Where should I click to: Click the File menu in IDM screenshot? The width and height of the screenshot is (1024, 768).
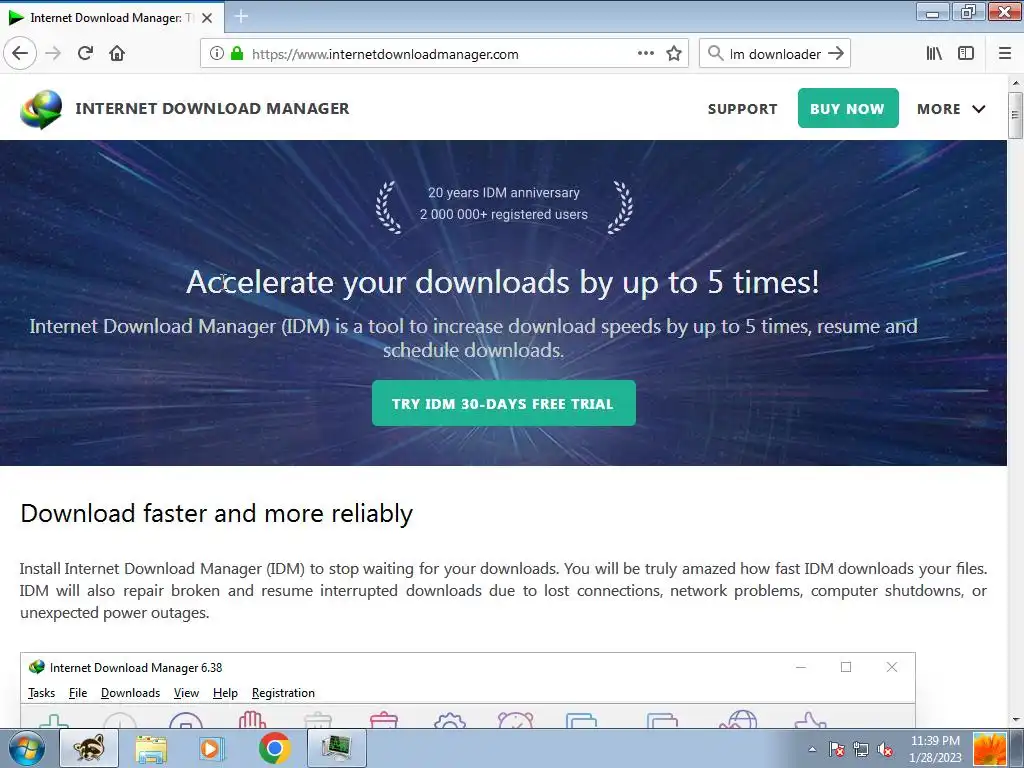pyautogui.click(x=78, y=693)
